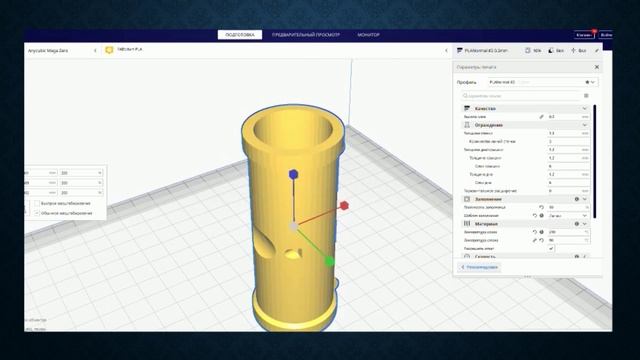Click the info icon in Материал header
The height and width of the screenshot is (360, 640).
point(577,224)
